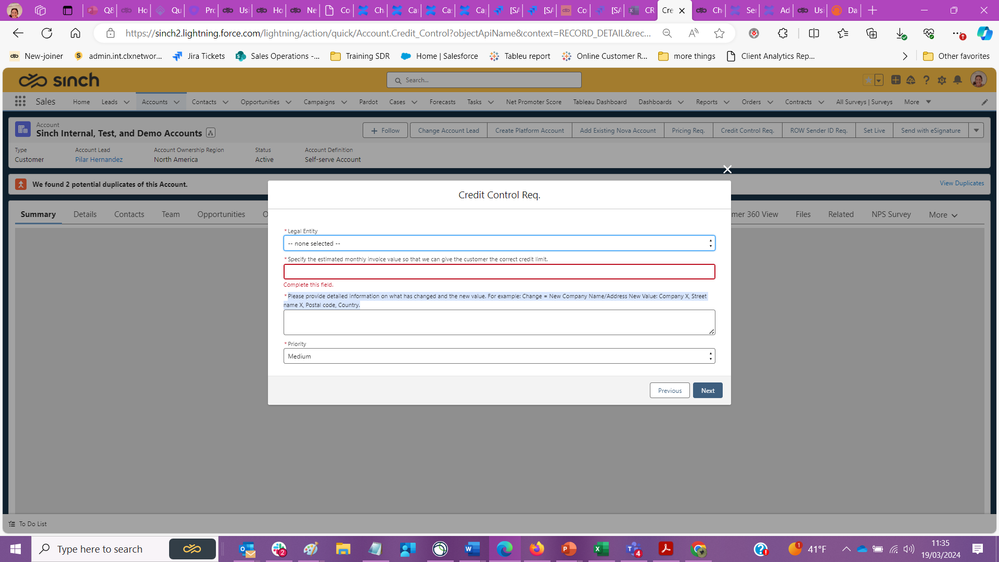Image resolution: width=999 pixels, height=562 pixels.
Task: Open the Salesforce Guidance Center icon
Action: coord(910,80)
